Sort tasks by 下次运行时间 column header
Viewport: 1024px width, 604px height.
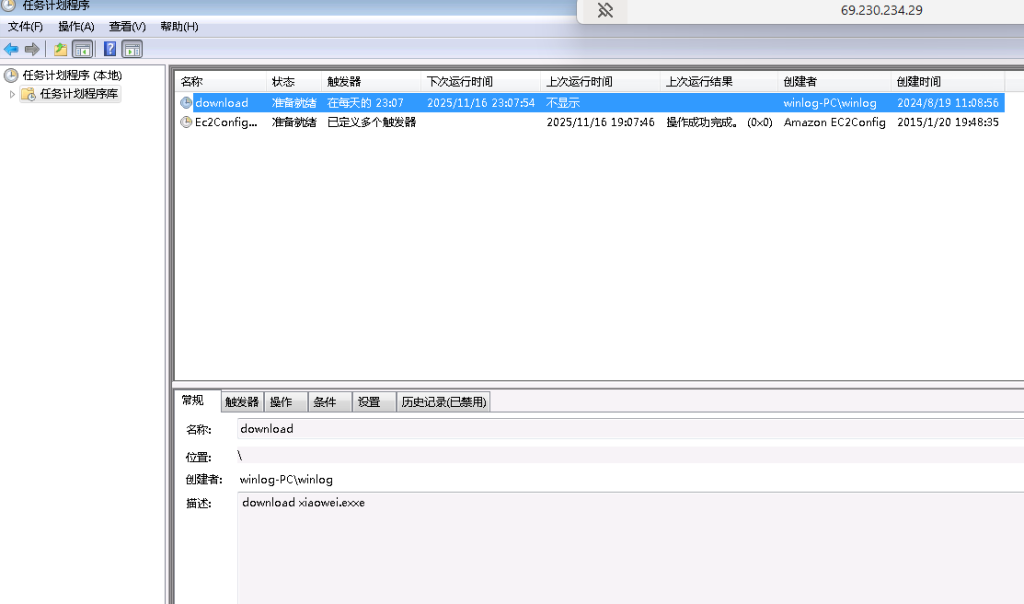coord(460,82)
